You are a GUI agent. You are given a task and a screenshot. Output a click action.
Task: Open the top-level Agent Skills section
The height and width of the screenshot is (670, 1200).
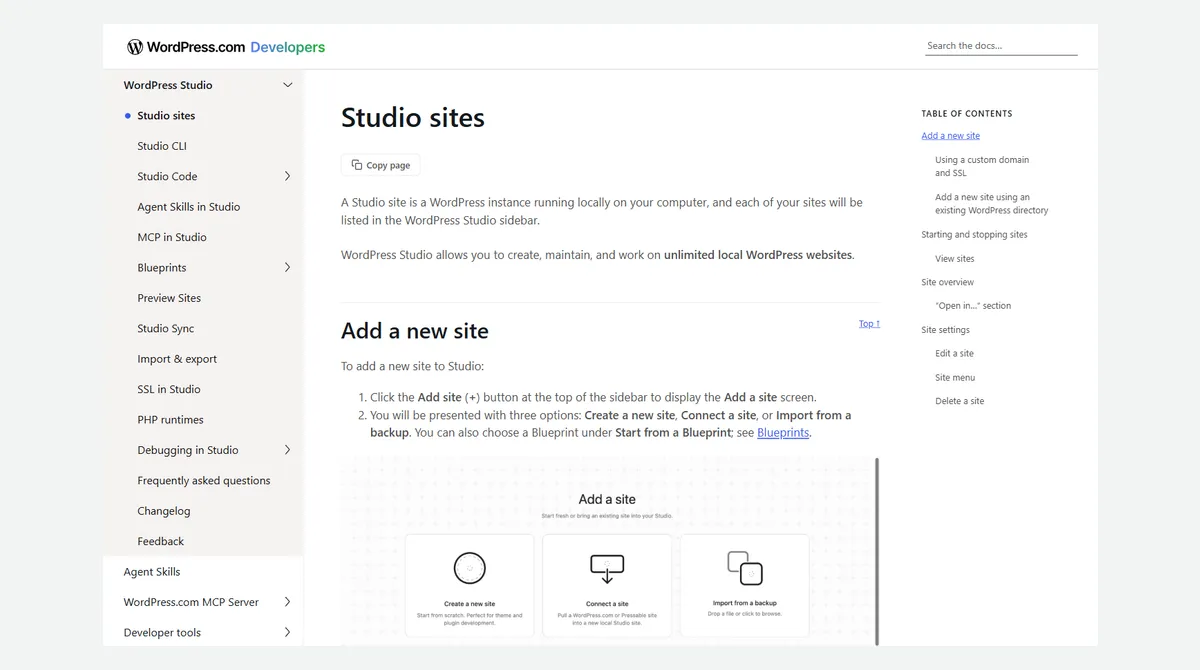(x=152, y=572)
